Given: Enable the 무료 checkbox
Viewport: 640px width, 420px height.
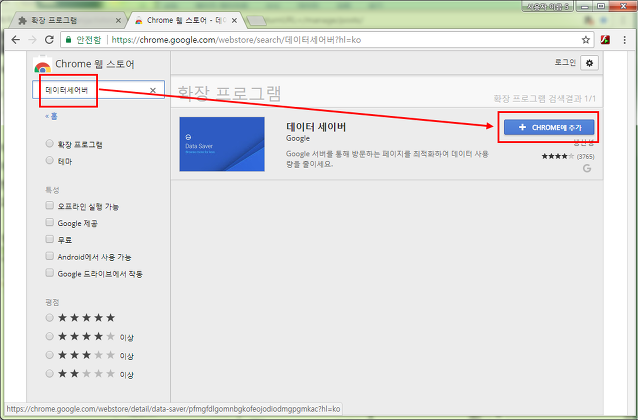Looking at the screenshot, I should (49, 239).
